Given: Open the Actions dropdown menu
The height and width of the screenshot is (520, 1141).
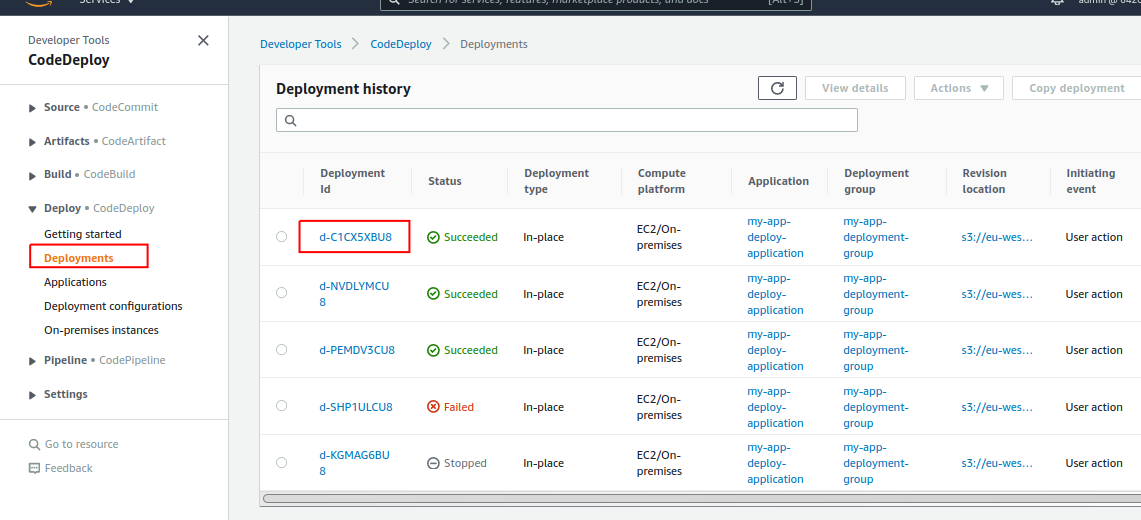Looking at the screenshot, I should tap(959, 88).
